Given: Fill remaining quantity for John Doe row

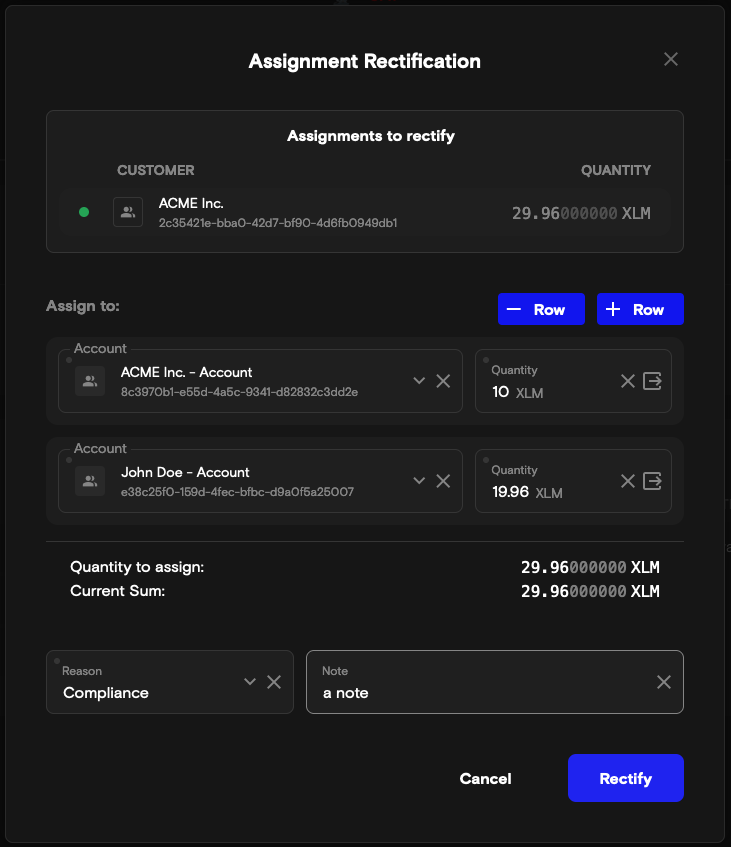Looking at the screenshot, I should click(x=653, y=481).
